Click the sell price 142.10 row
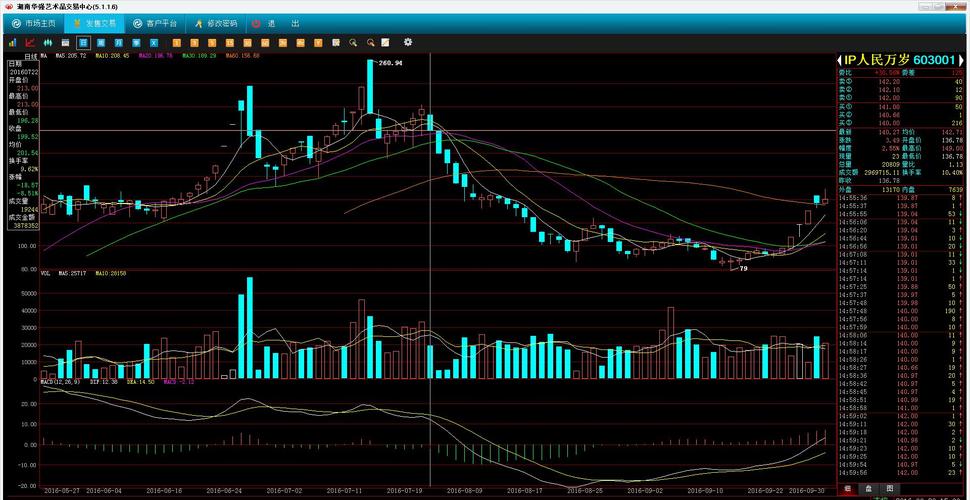The height and width of the screenshot is (500, 970). coord(901,90)
